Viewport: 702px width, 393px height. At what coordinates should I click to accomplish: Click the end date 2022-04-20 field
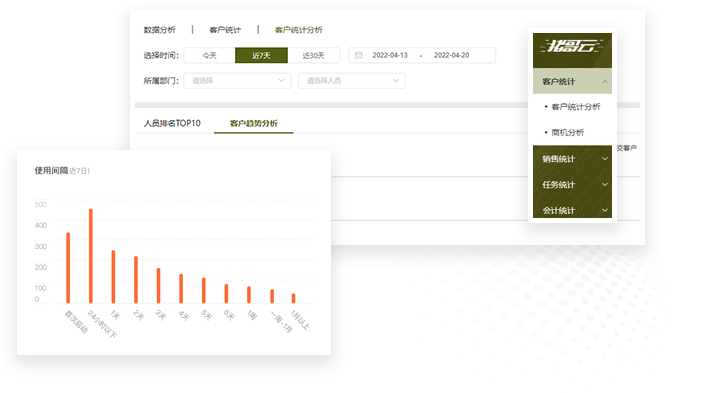pos(451,55)
